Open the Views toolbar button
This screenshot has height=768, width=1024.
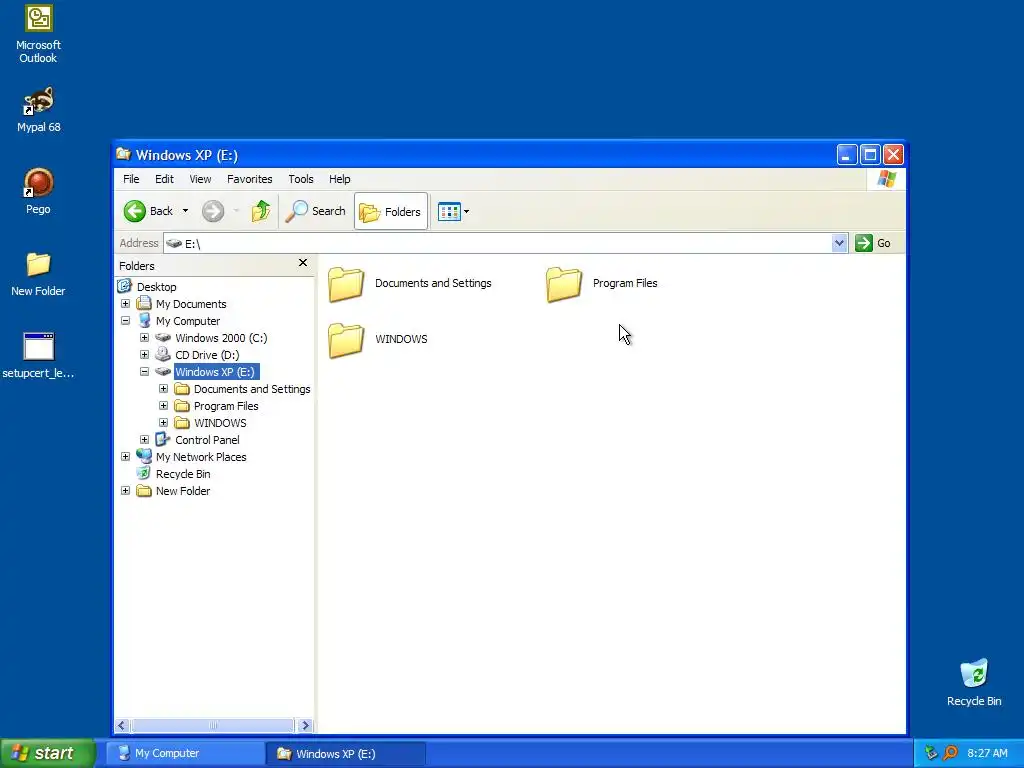click(453, 212)
